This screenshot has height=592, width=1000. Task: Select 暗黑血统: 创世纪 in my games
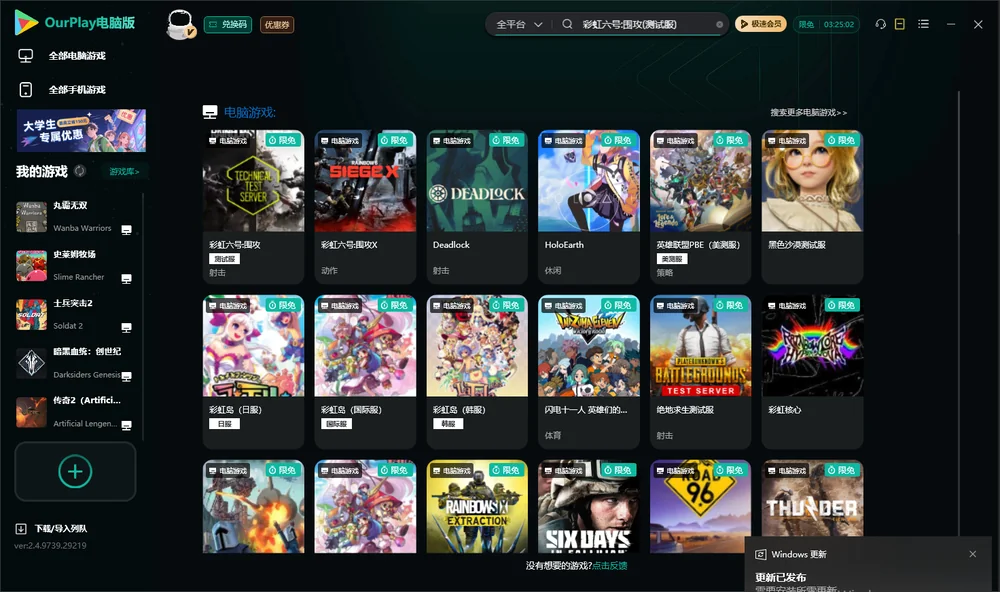point(74,364)
